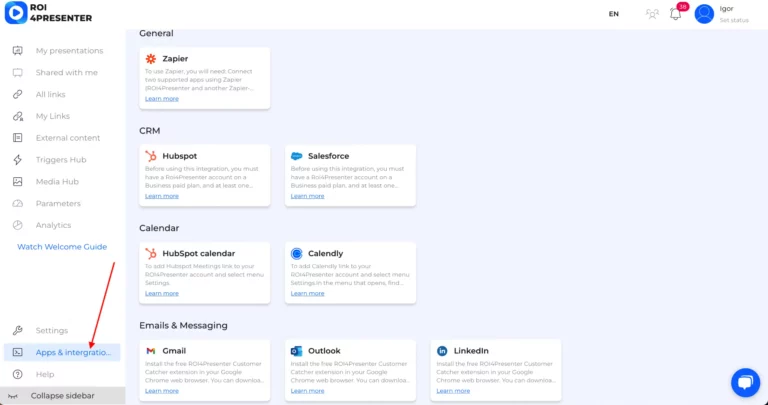Click the Zapier logo icon

click(x=151, y=59)
